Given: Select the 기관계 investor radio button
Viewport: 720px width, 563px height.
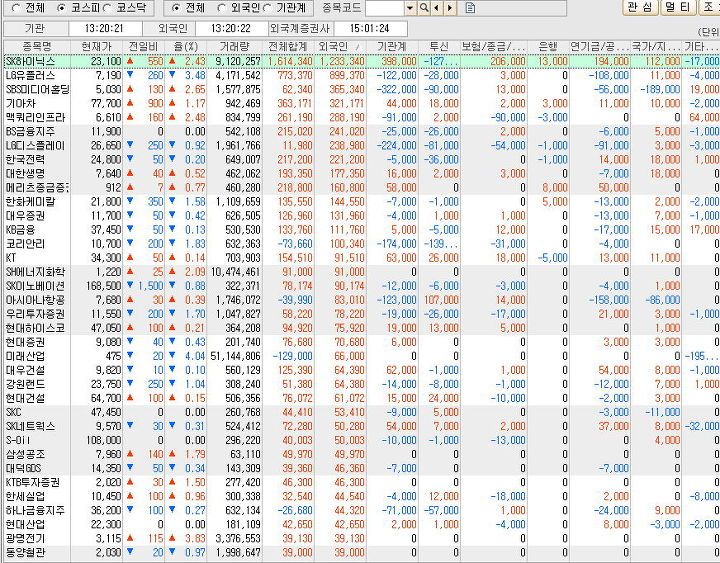Looking at the screenshot, I should pyautogui.click(x=267, y=8).
